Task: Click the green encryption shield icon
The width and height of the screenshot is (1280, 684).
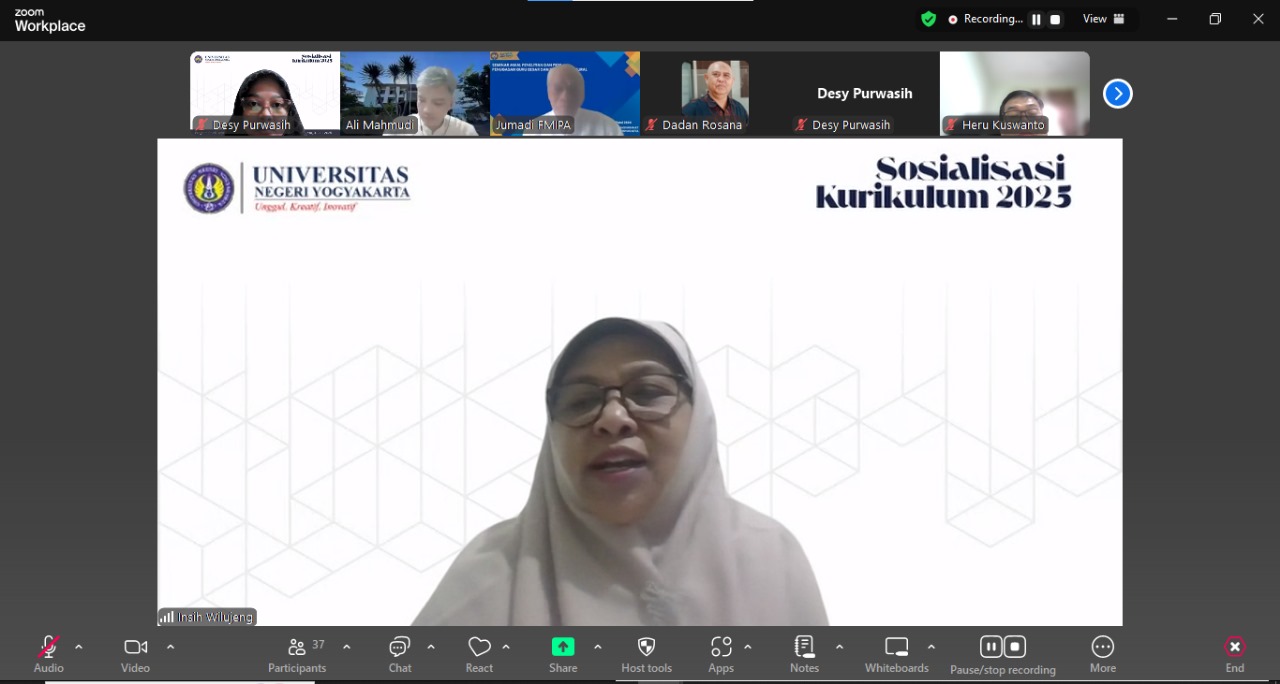Action: 929,19
